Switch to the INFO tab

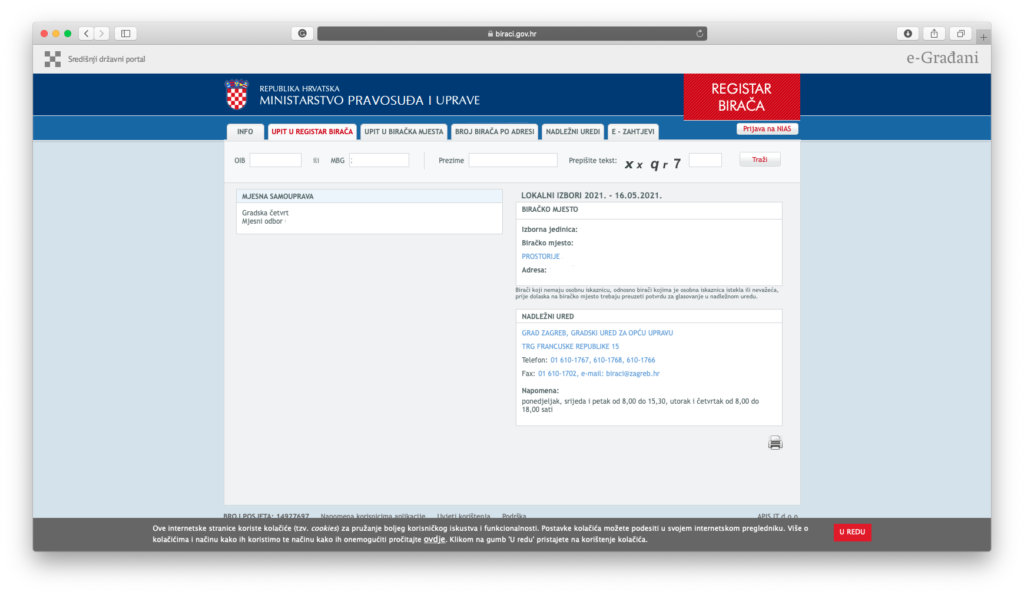click(x=245, y=132)
